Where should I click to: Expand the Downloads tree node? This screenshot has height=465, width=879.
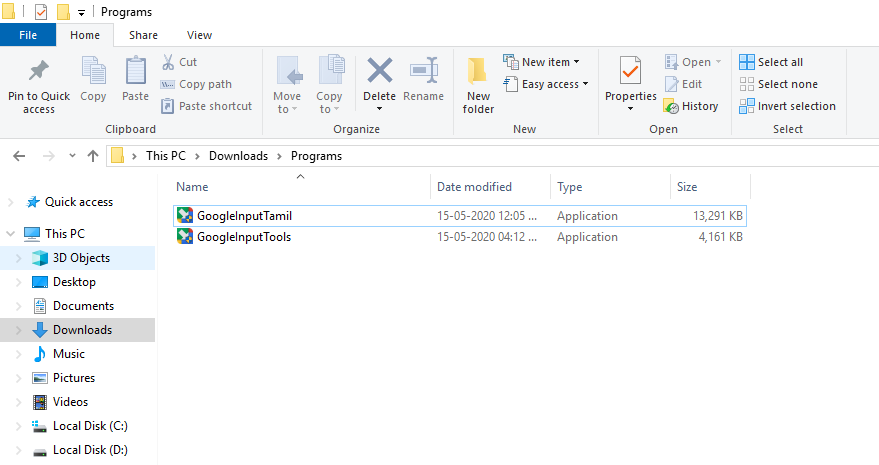[18, 330]
